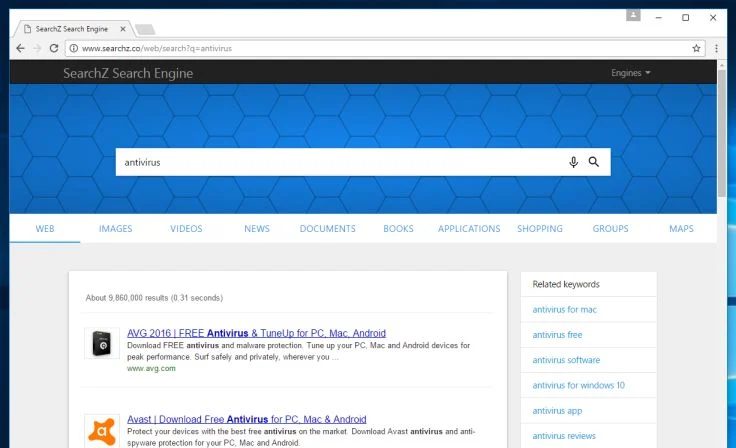Select related keyword antivirus for mac
The width and height of the screenshot is (736, 448).
[564, 309]
